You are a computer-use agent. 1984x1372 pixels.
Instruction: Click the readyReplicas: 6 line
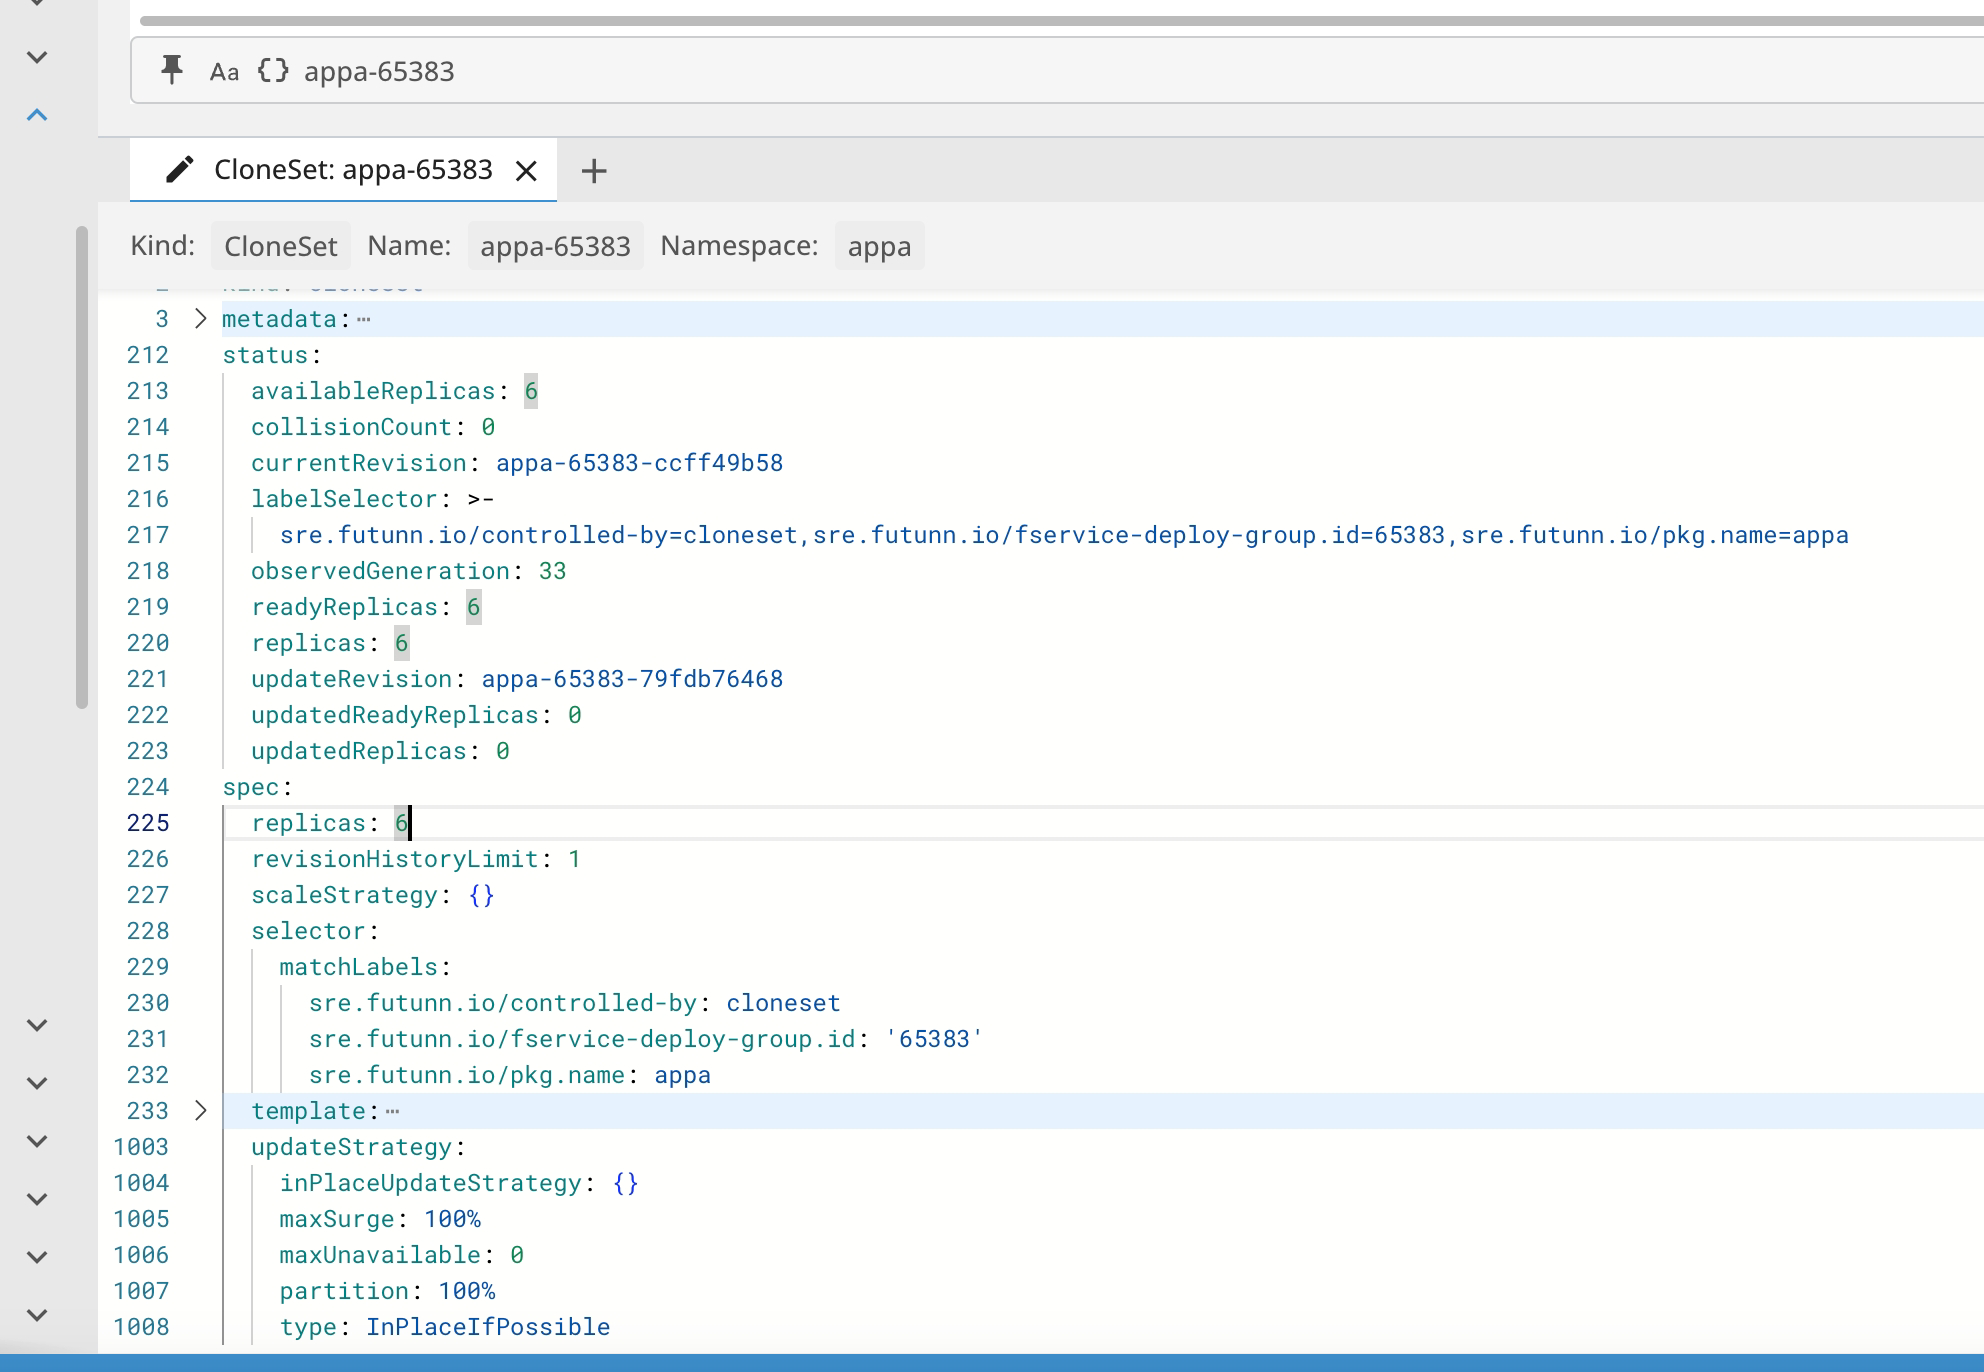click(x=366, y=607)
